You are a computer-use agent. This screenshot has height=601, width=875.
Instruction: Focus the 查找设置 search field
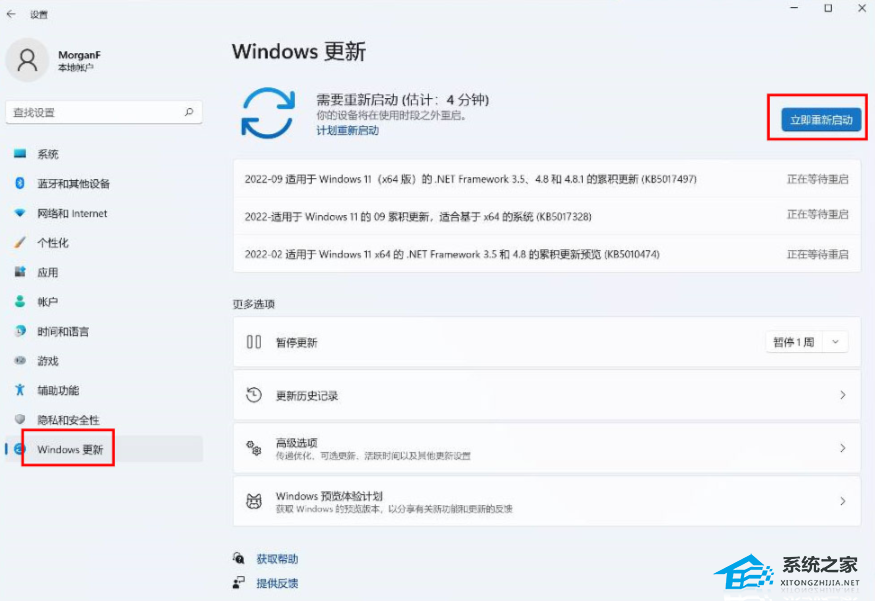(104, 112)
